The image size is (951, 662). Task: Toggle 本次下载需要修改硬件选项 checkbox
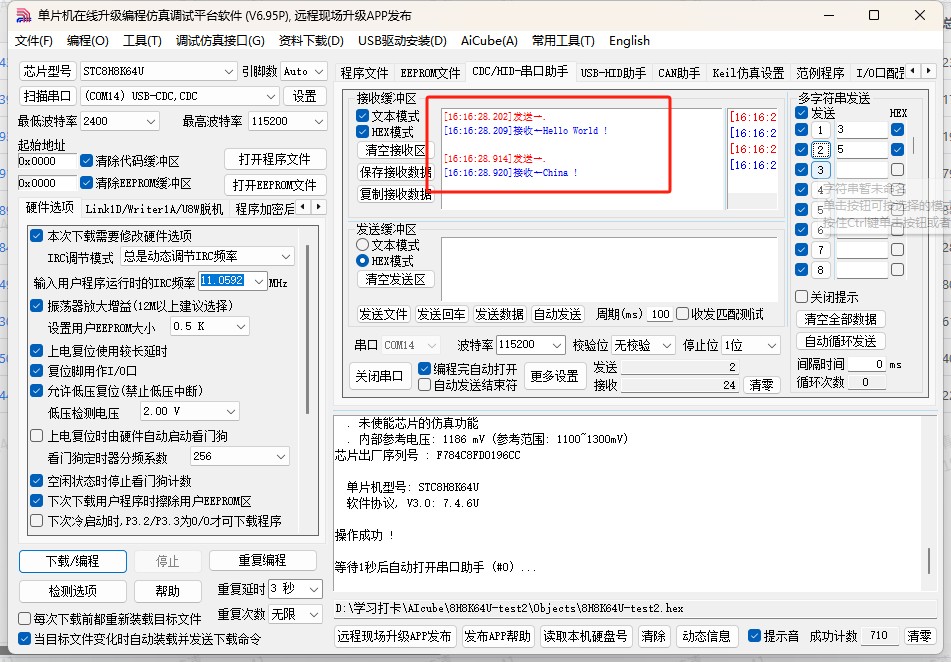point(36,235)
